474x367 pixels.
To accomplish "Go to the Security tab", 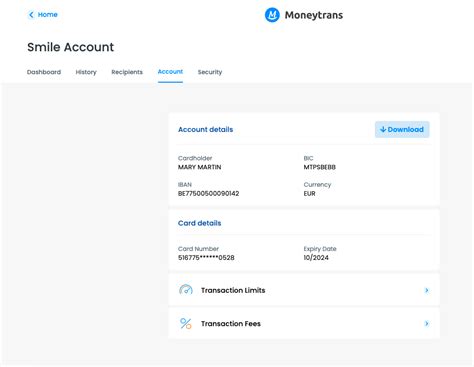I will [x=210, y=72].
